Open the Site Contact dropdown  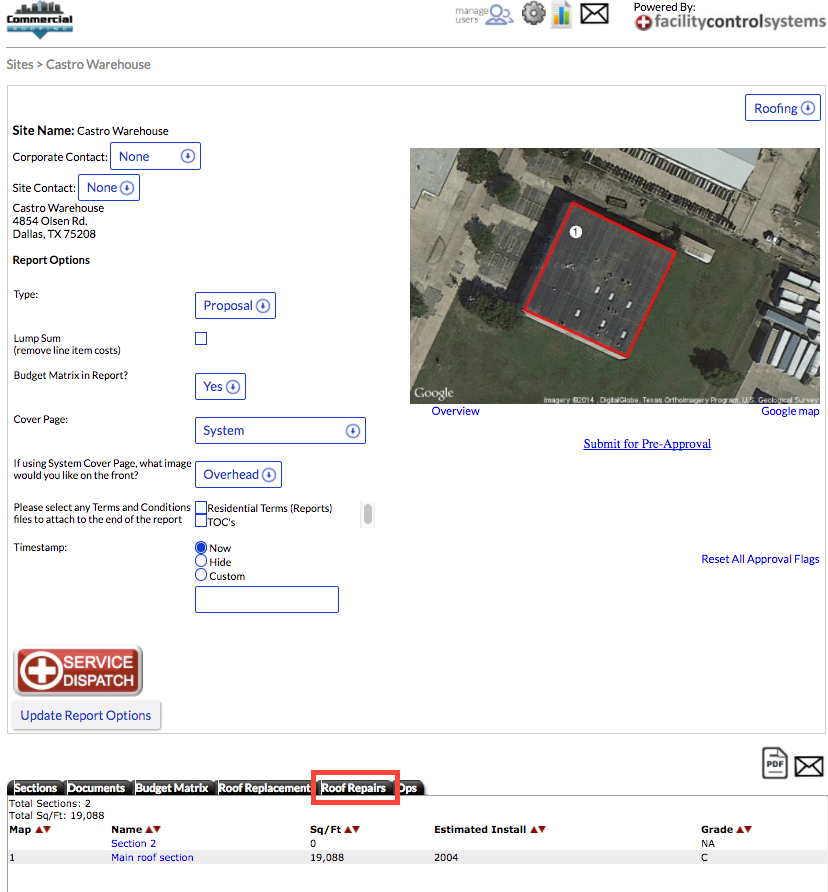tap(109, 188)
